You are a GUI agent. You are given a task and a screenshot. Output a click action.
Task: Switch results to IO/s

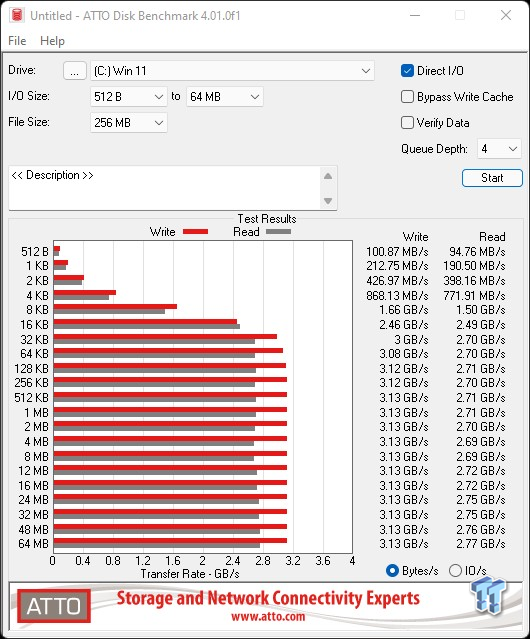[x=455, y=571]
